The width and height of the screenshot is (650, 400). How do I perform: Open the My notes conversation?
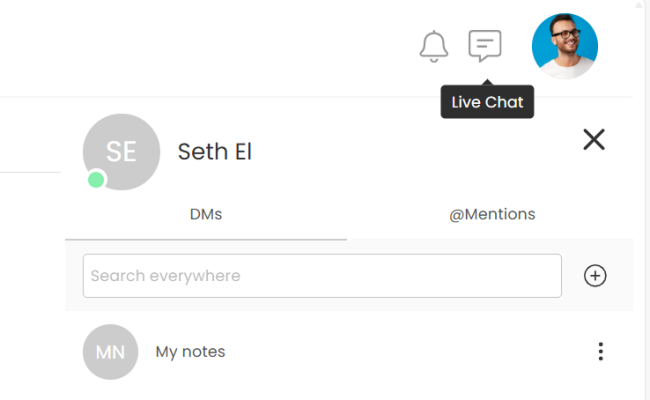tap(190, 352)
